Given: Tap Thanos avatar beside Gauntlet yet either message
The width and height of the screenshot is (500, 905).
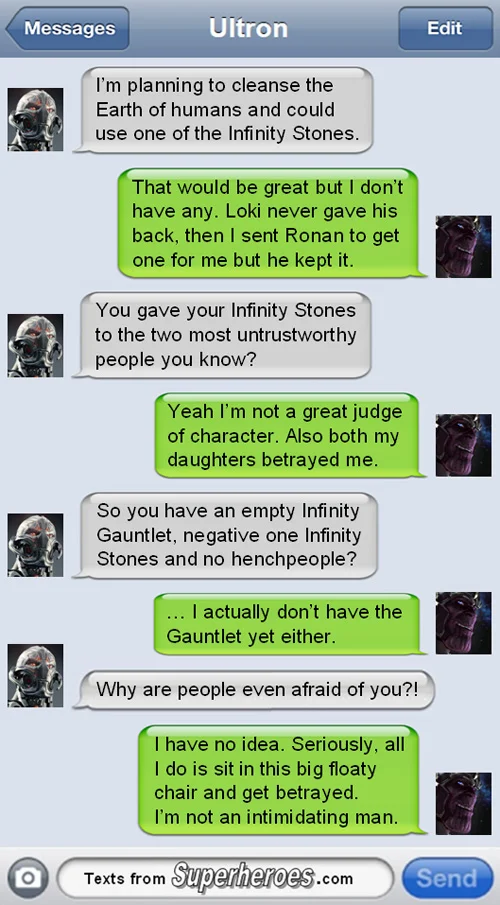Looking at the screenshot, I should (463, 623).
